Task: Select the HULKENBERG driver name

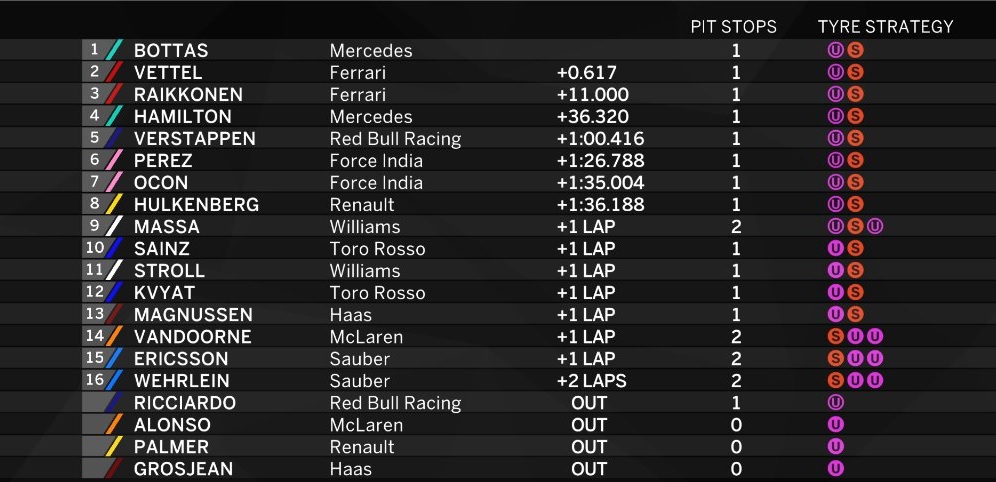Action: [196, 204]
